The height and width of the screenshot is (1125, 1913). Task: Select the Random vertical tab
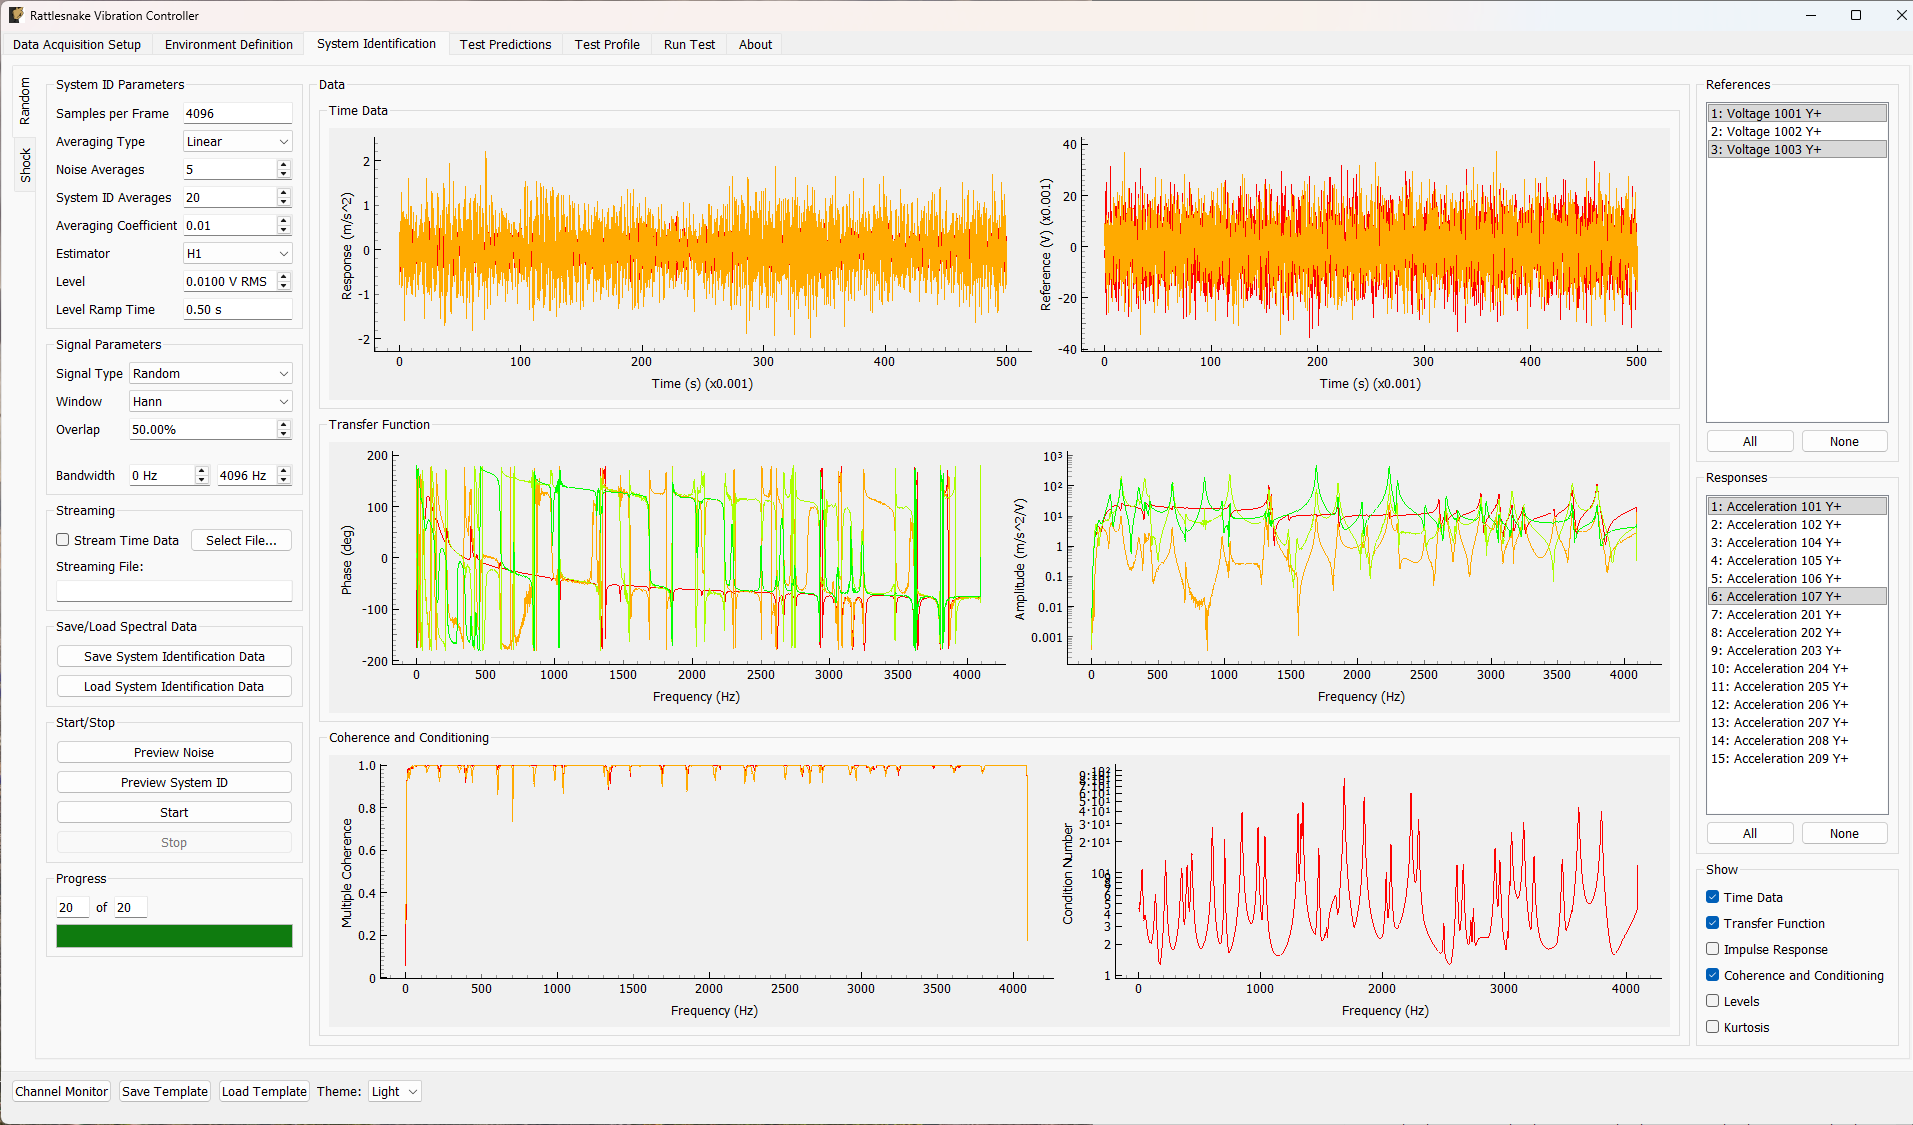click(25, 100)
